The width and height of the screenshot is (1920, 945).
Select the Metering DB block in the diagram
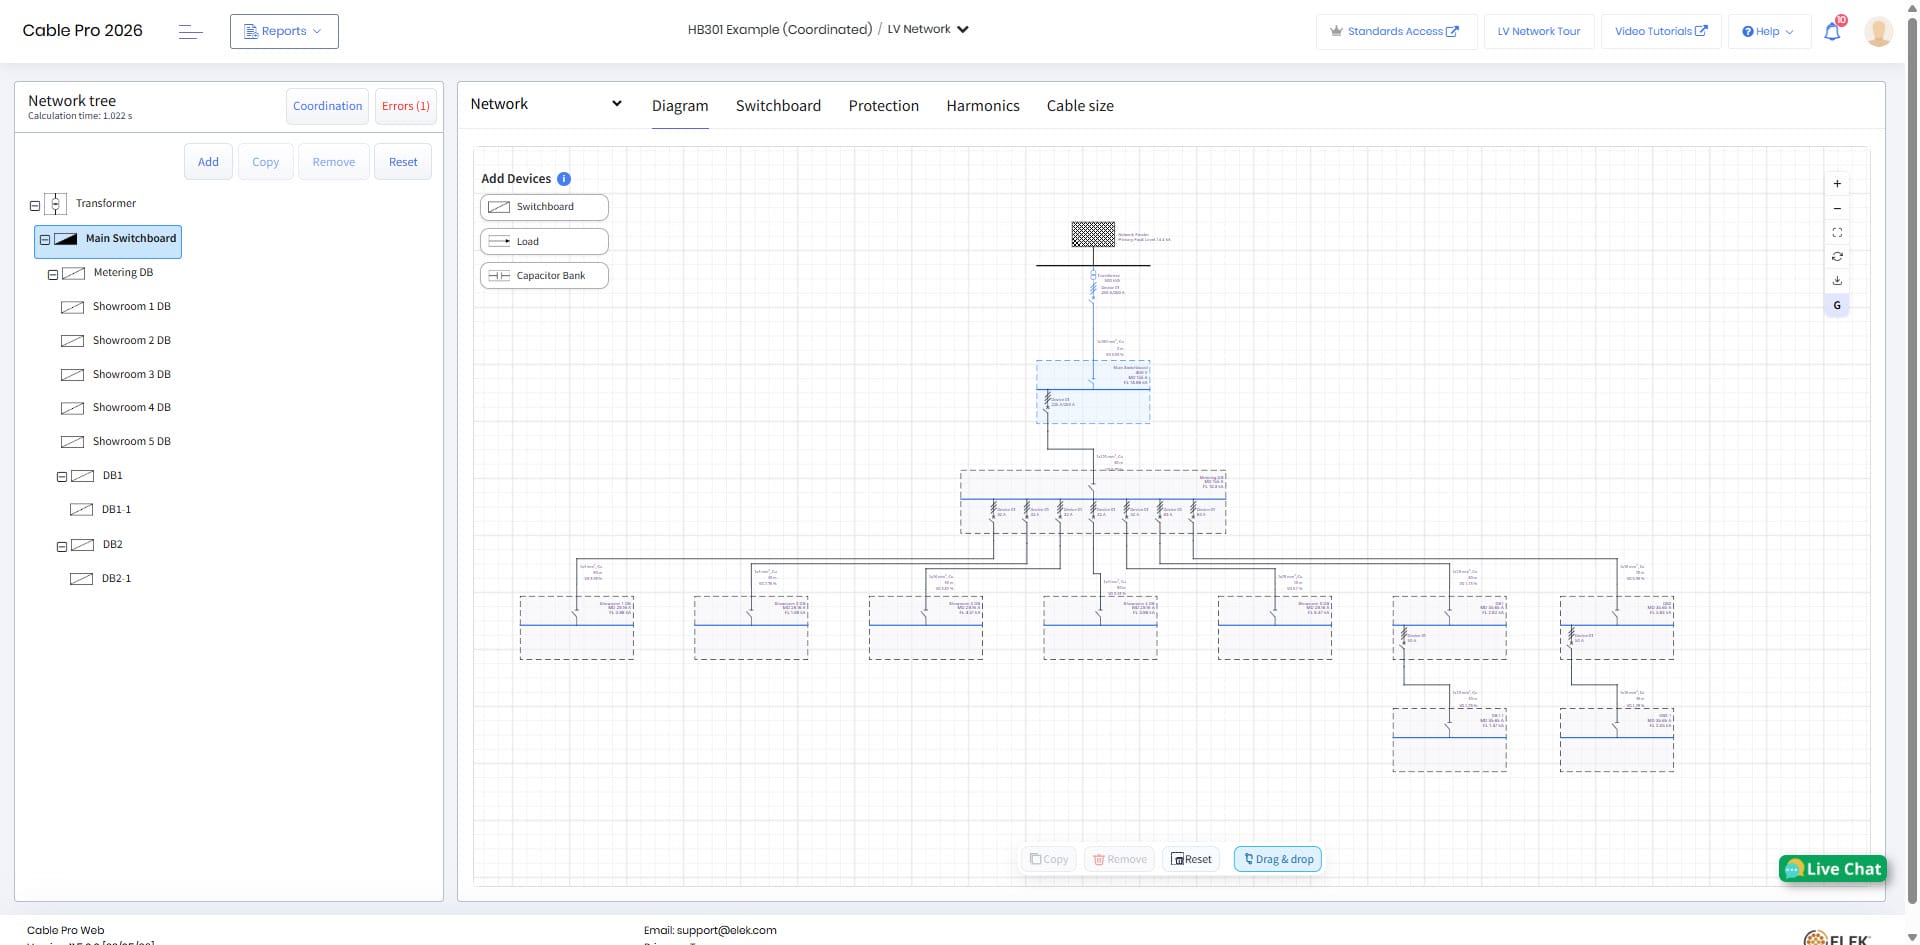pyautogui.click(x=1093, y=502)
